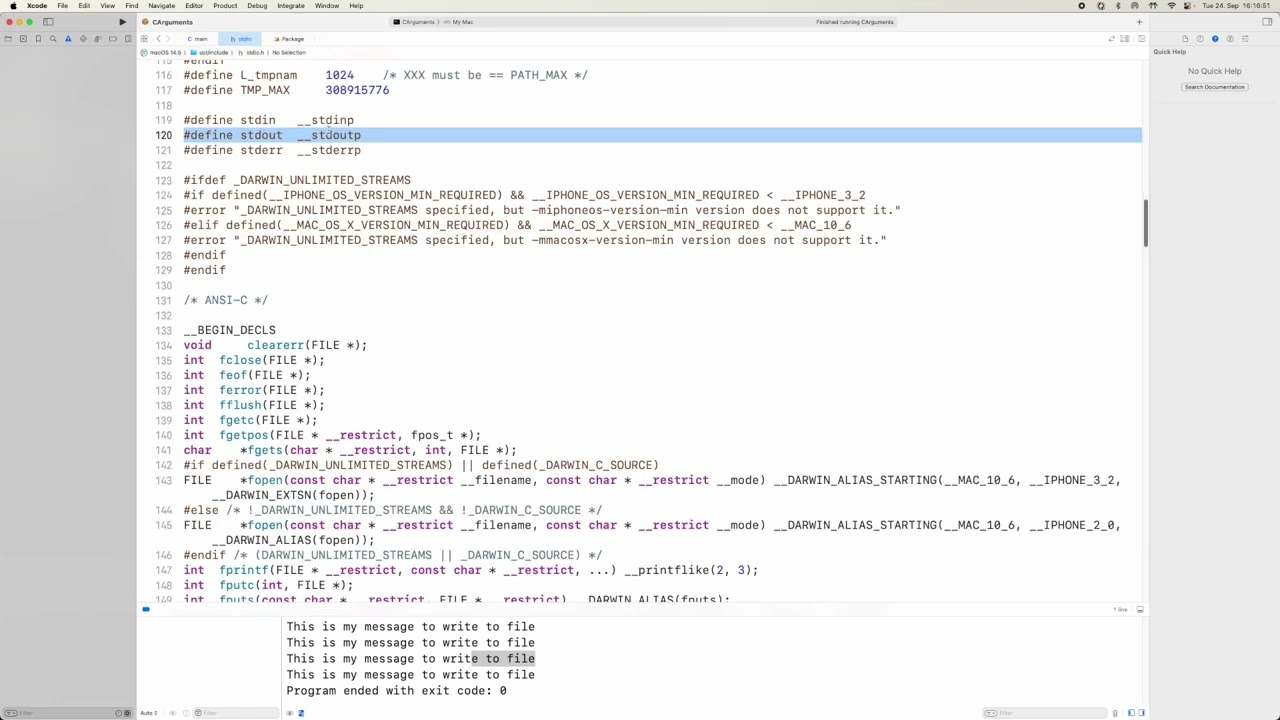Open the Integrate menu
This screenshot has width=1280, height=720.
coord(291,6)
